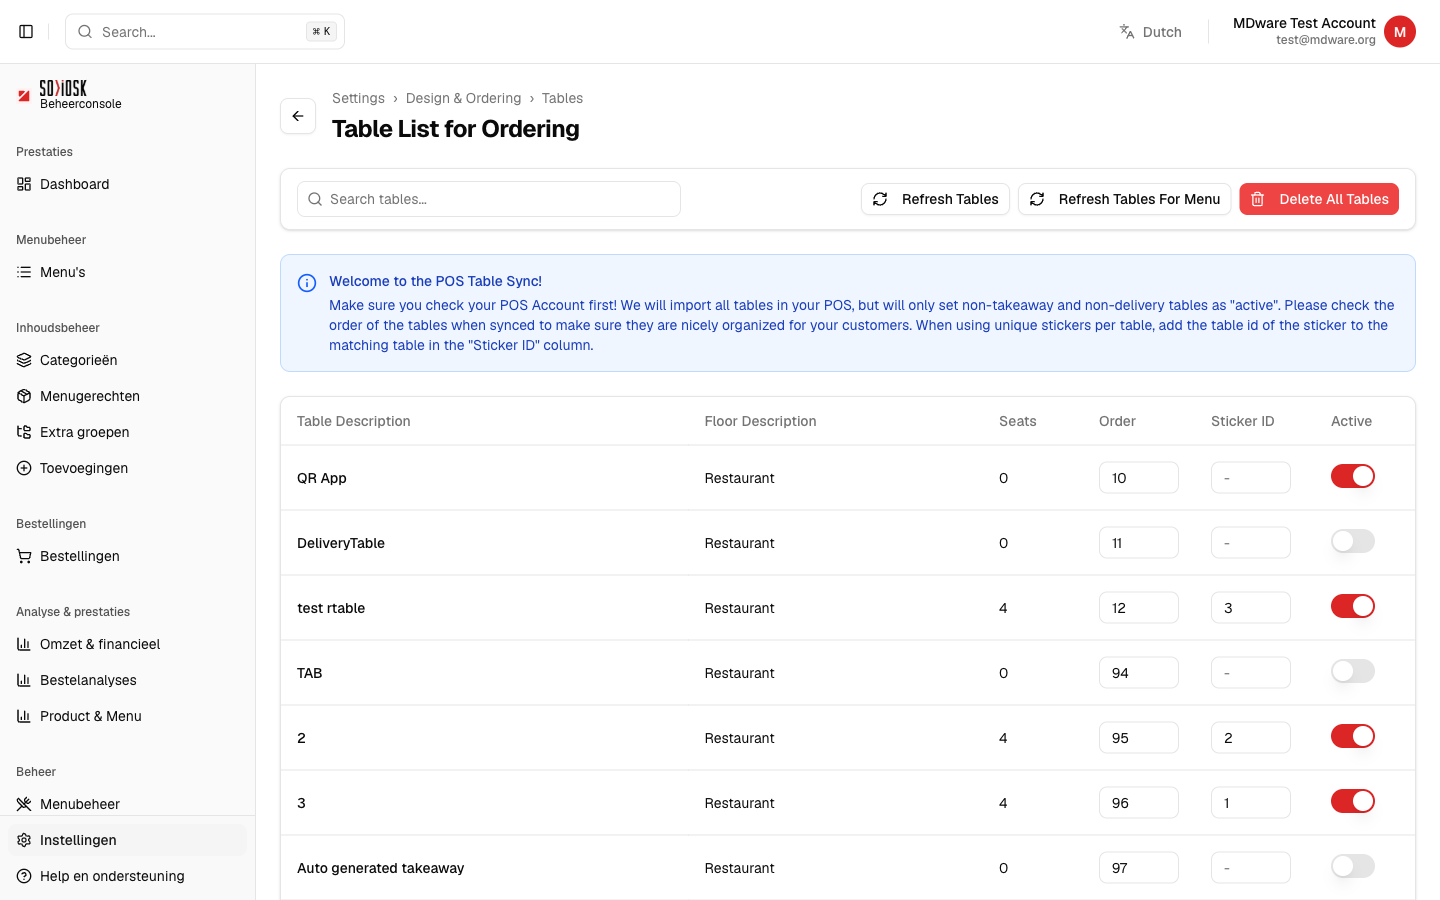Click the Dashboard grid icon

point(24,184)
